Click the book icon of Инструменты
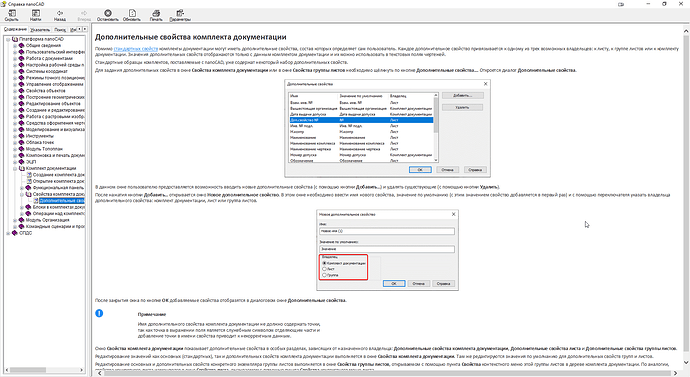 [x=22, y=136]
